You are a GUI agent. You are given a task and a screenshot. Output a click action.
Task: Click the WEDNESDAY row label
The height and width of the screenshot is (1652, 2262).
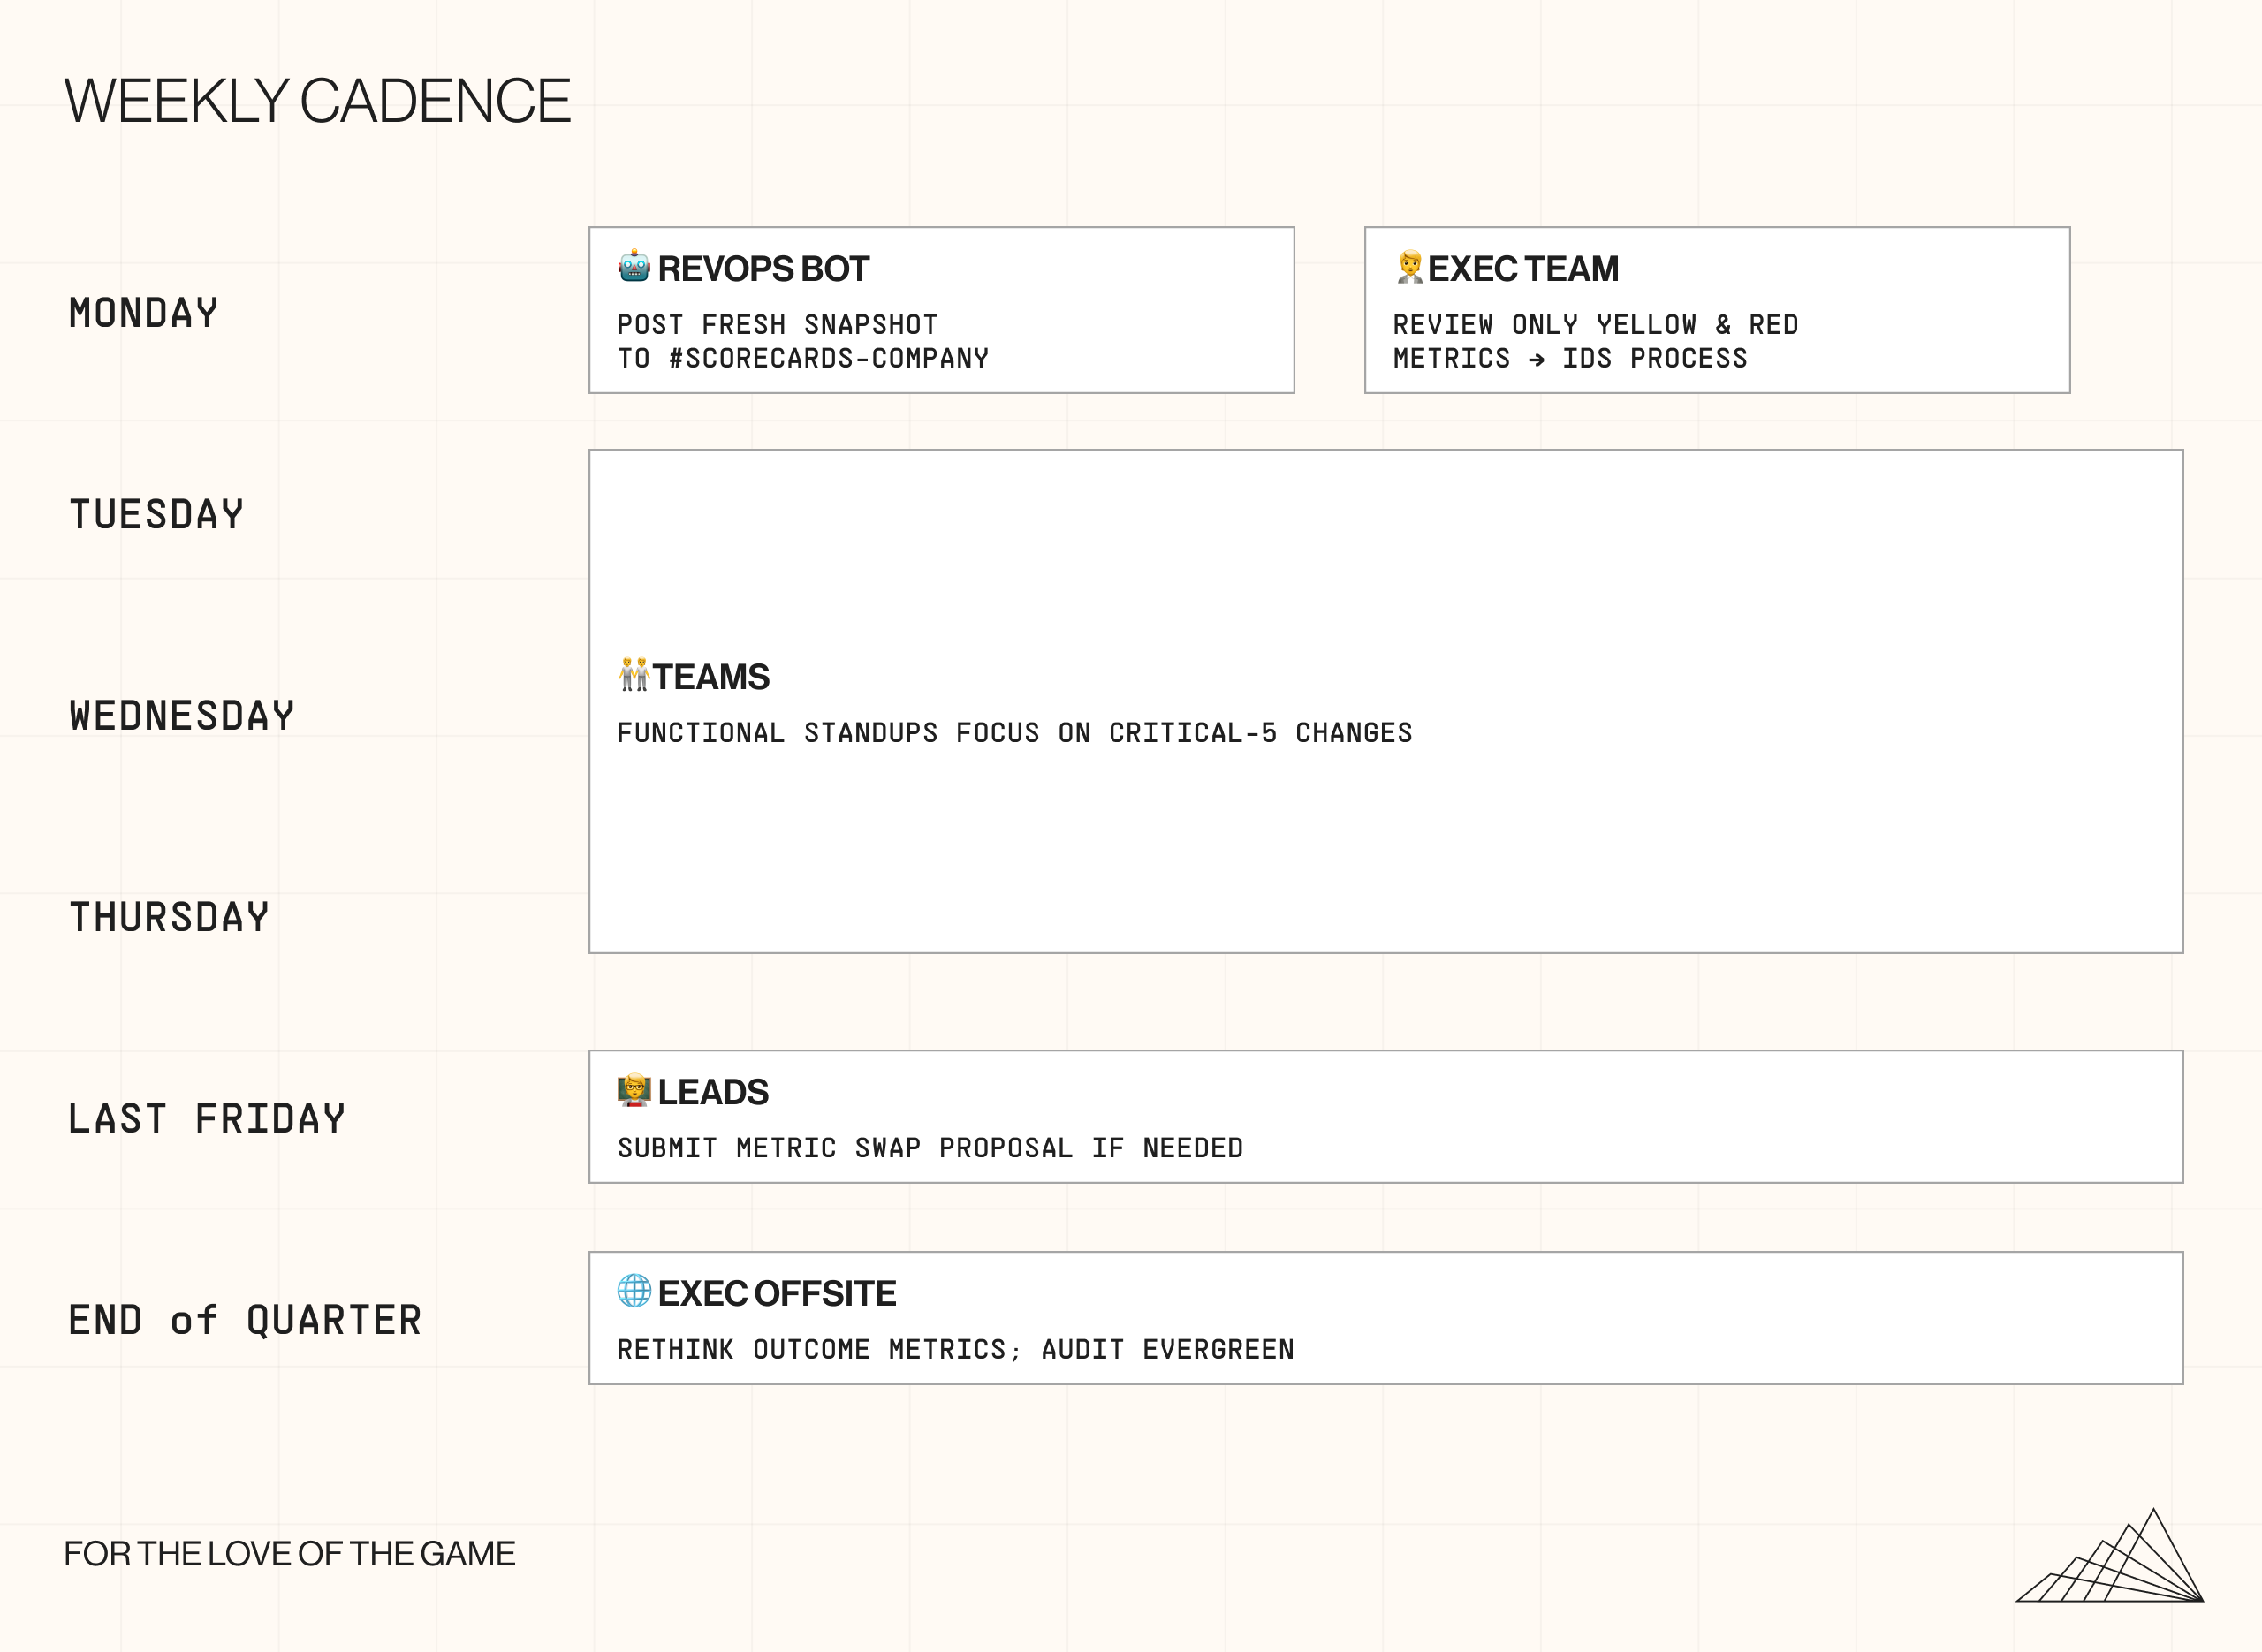pyautogui.click(x=182, y=716)
